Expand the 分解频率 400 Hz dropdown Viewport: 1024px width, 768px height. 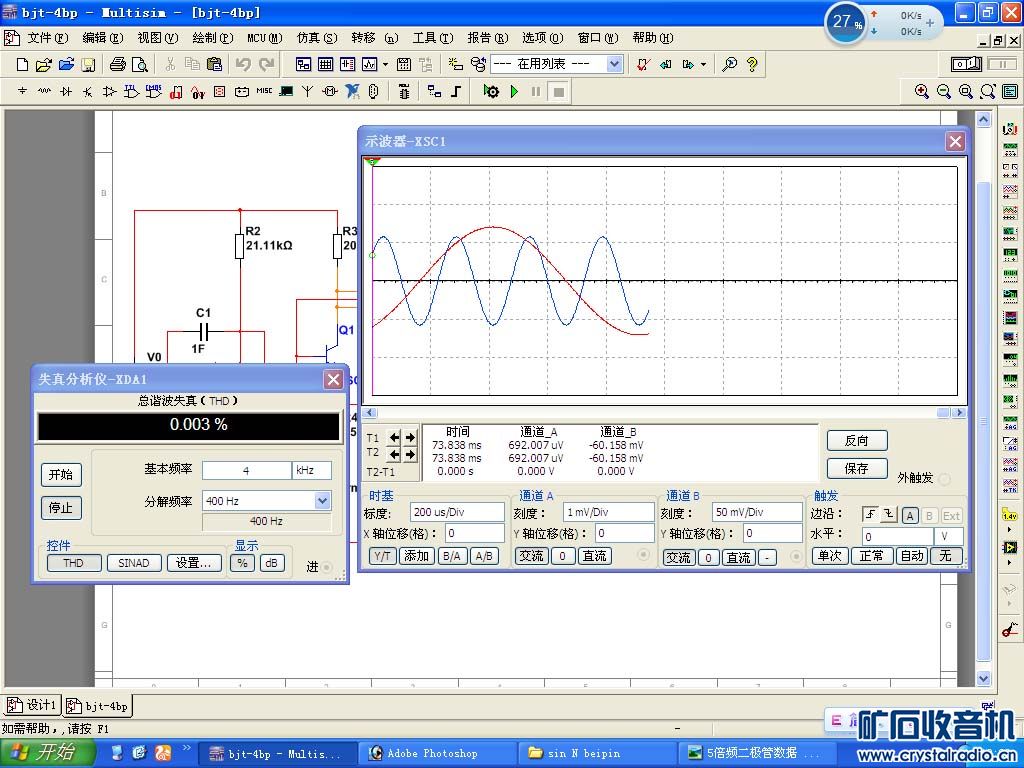322,501
